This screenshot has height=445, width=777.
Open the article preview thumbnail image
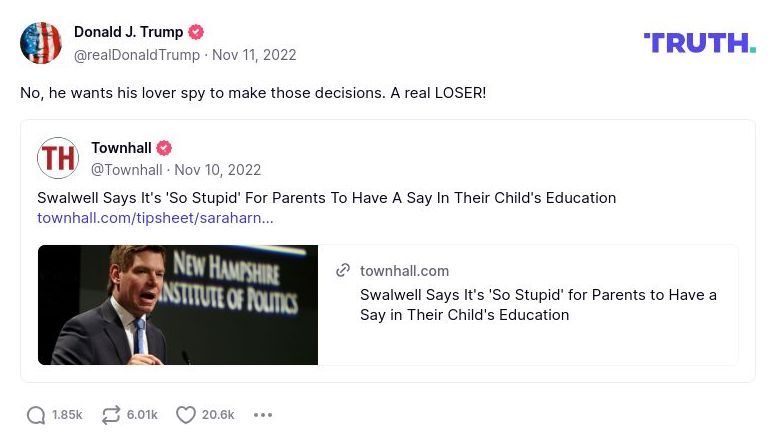point(178,305)
